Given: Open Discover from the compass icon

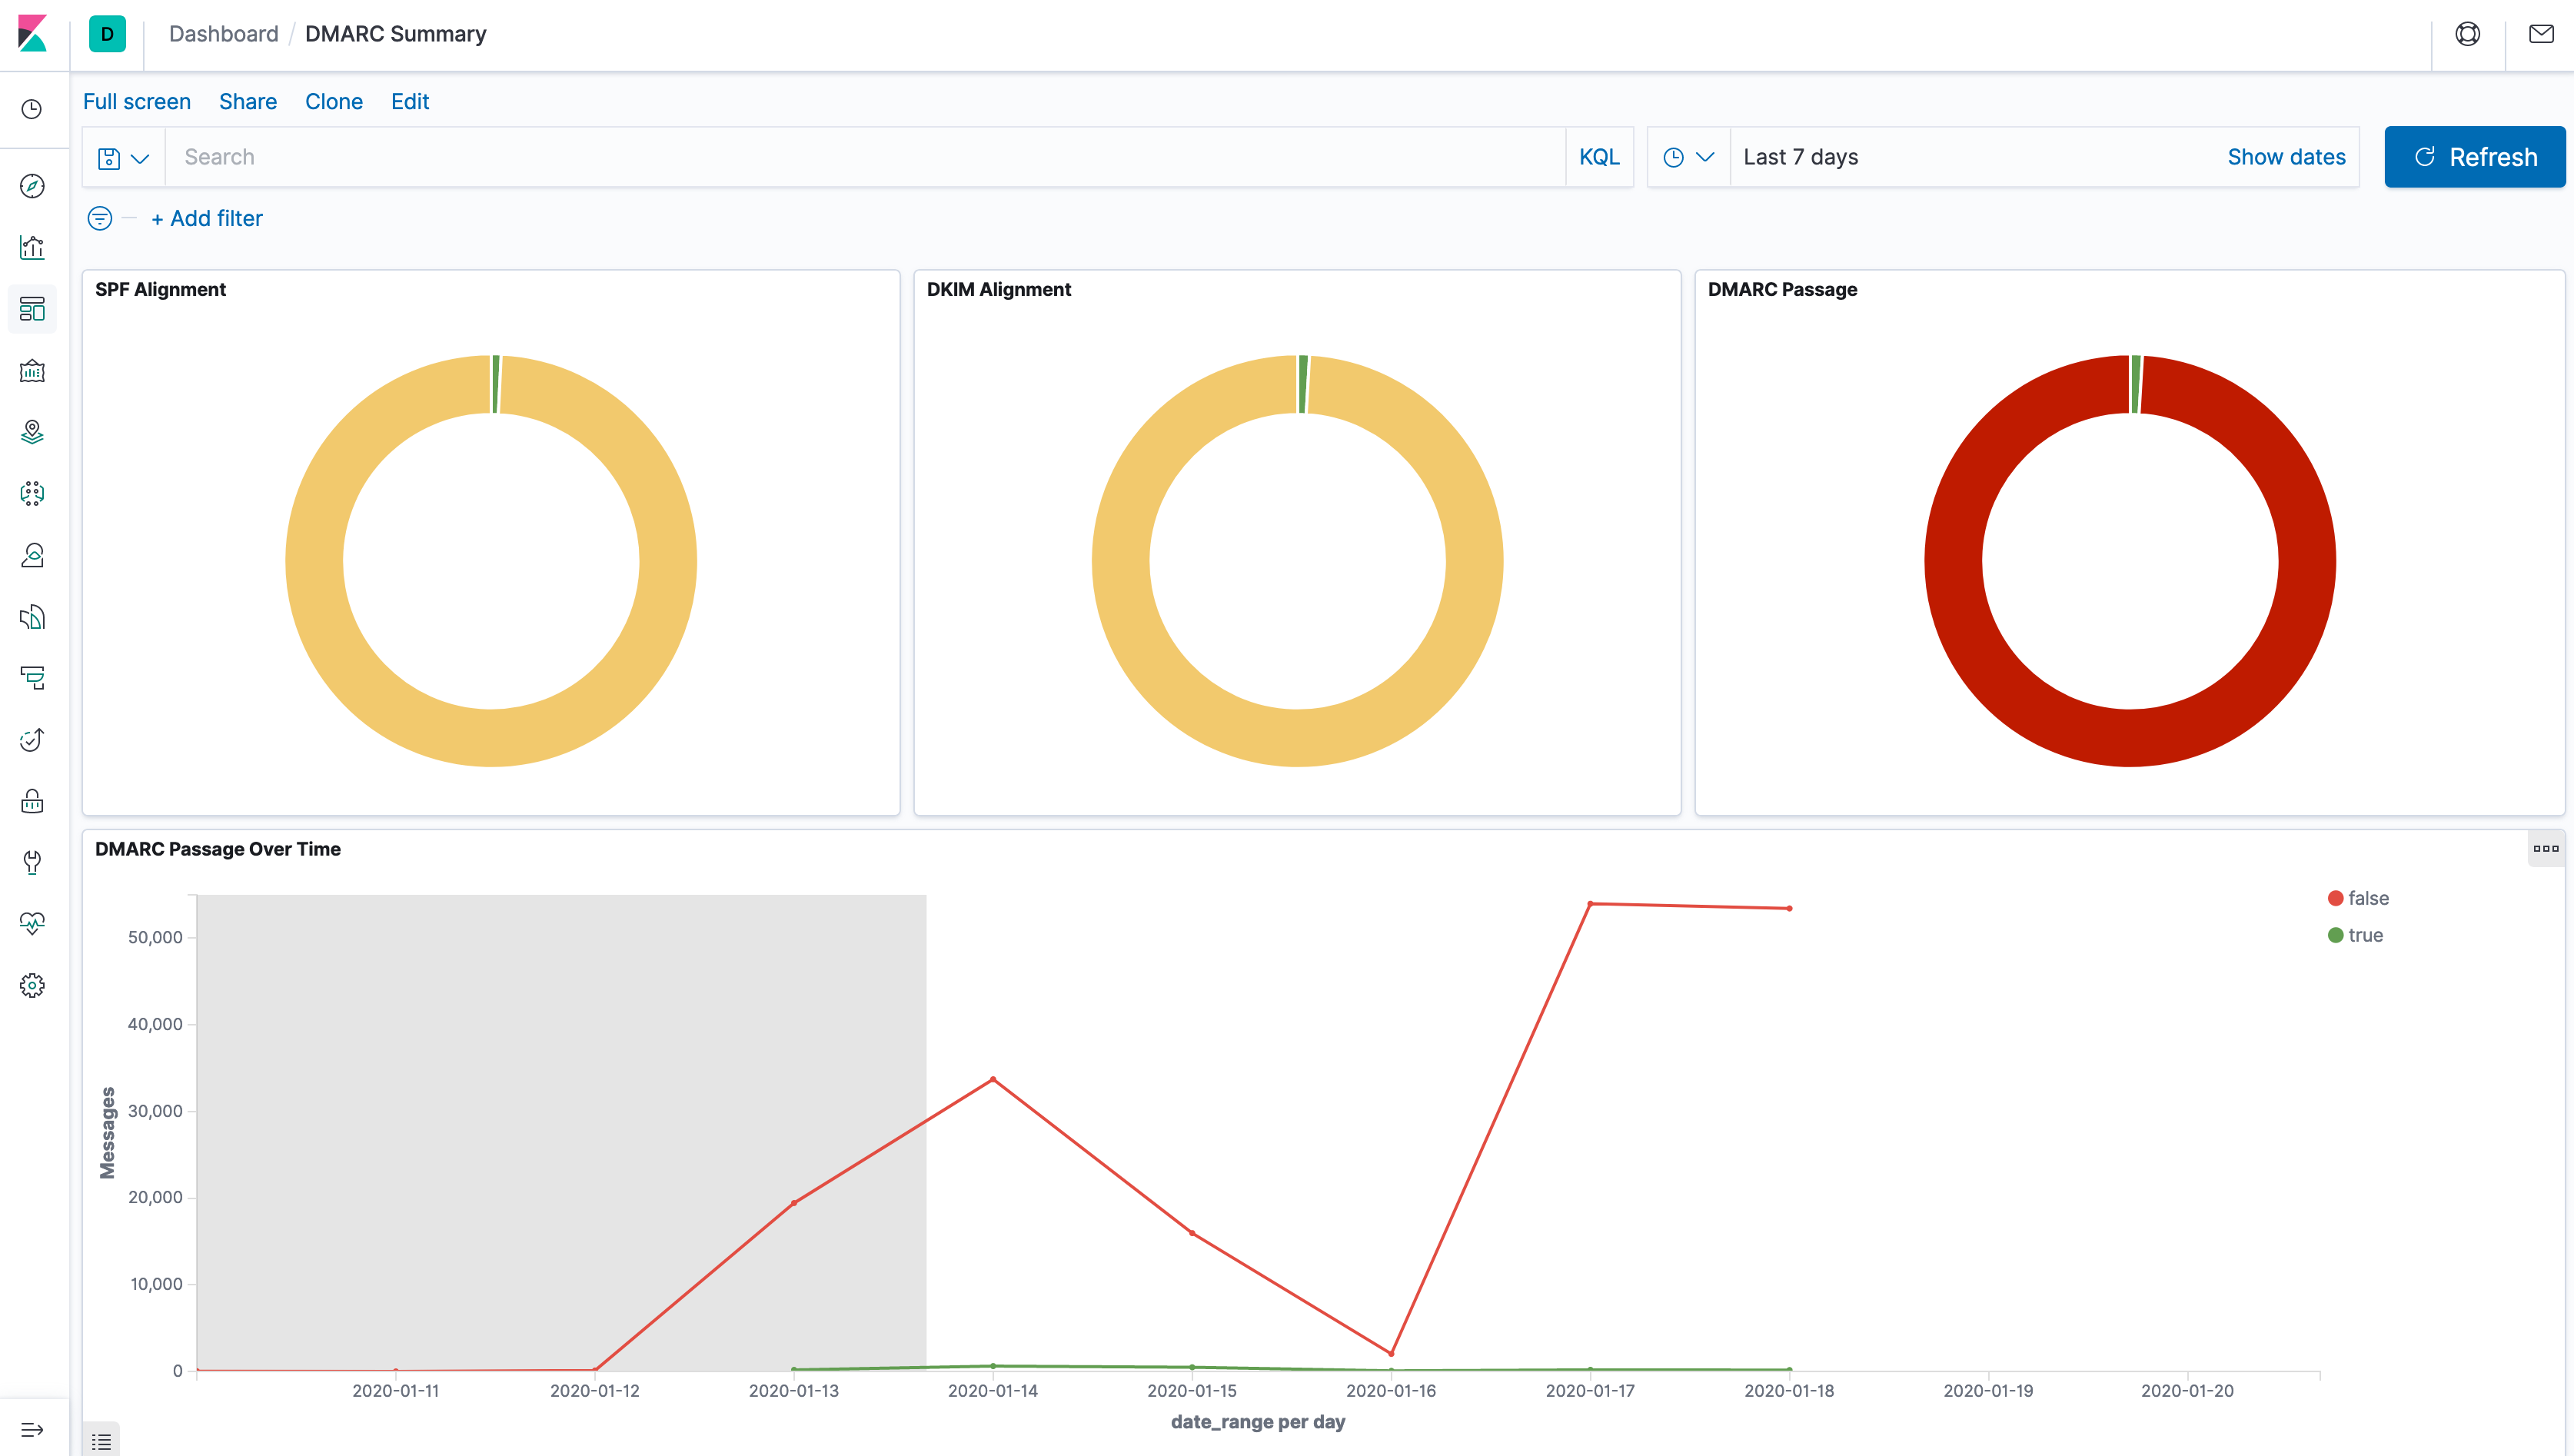Looking at the screenshot, I should 32,186.
